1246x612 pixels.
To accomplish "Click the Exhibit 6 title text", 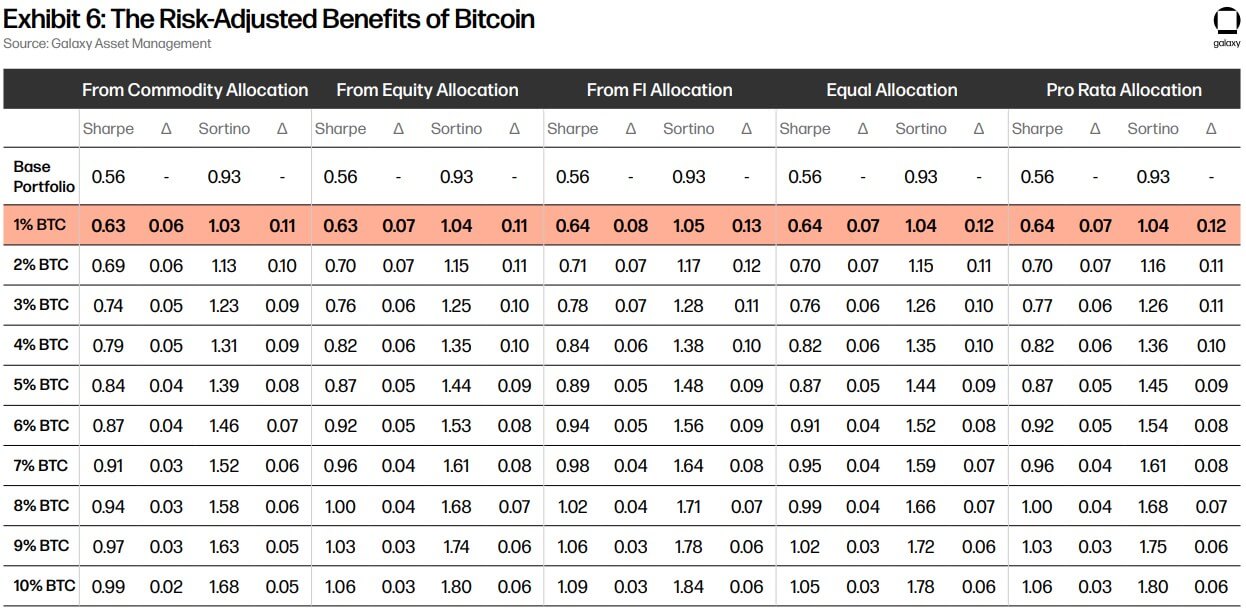I will click(269, 19).
